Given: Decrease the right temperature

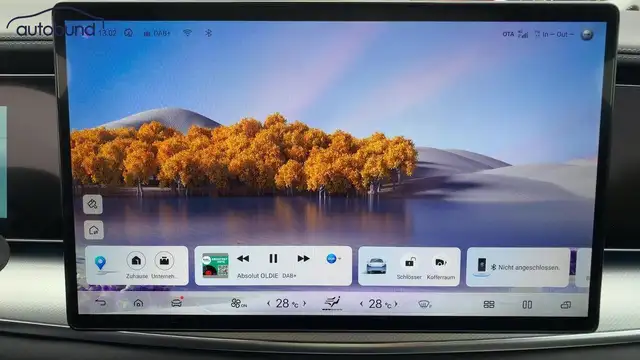Looking at the screenshot, I should (361, 304).
